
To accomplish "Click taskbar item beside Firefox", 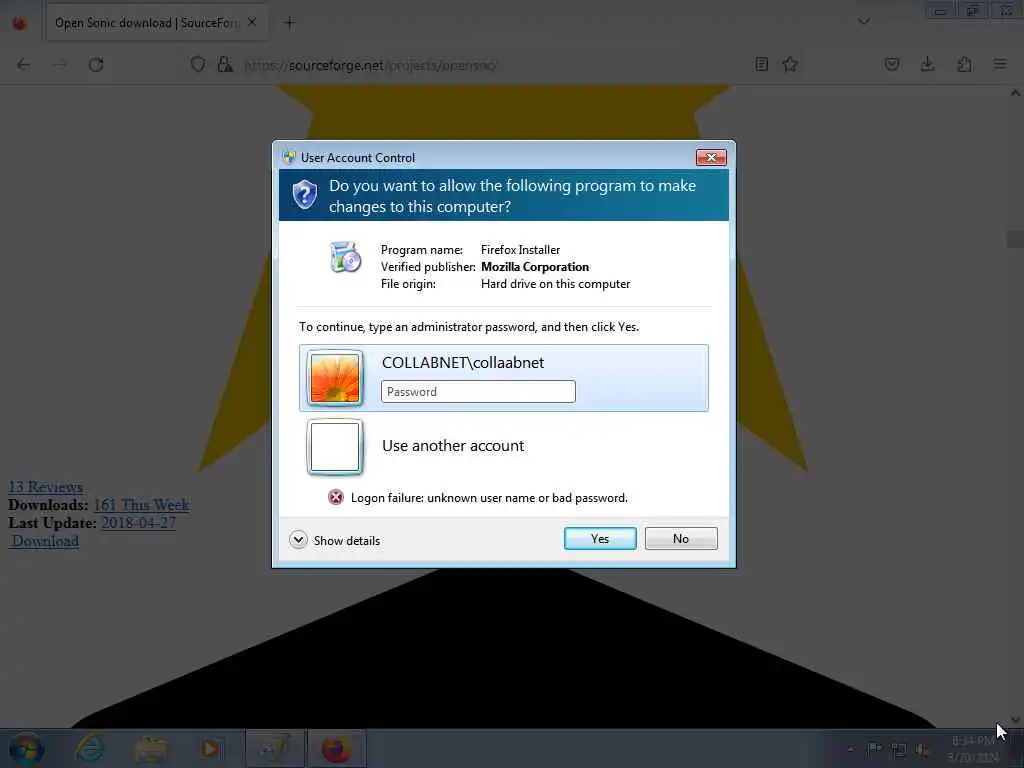I will pos(275,748).
